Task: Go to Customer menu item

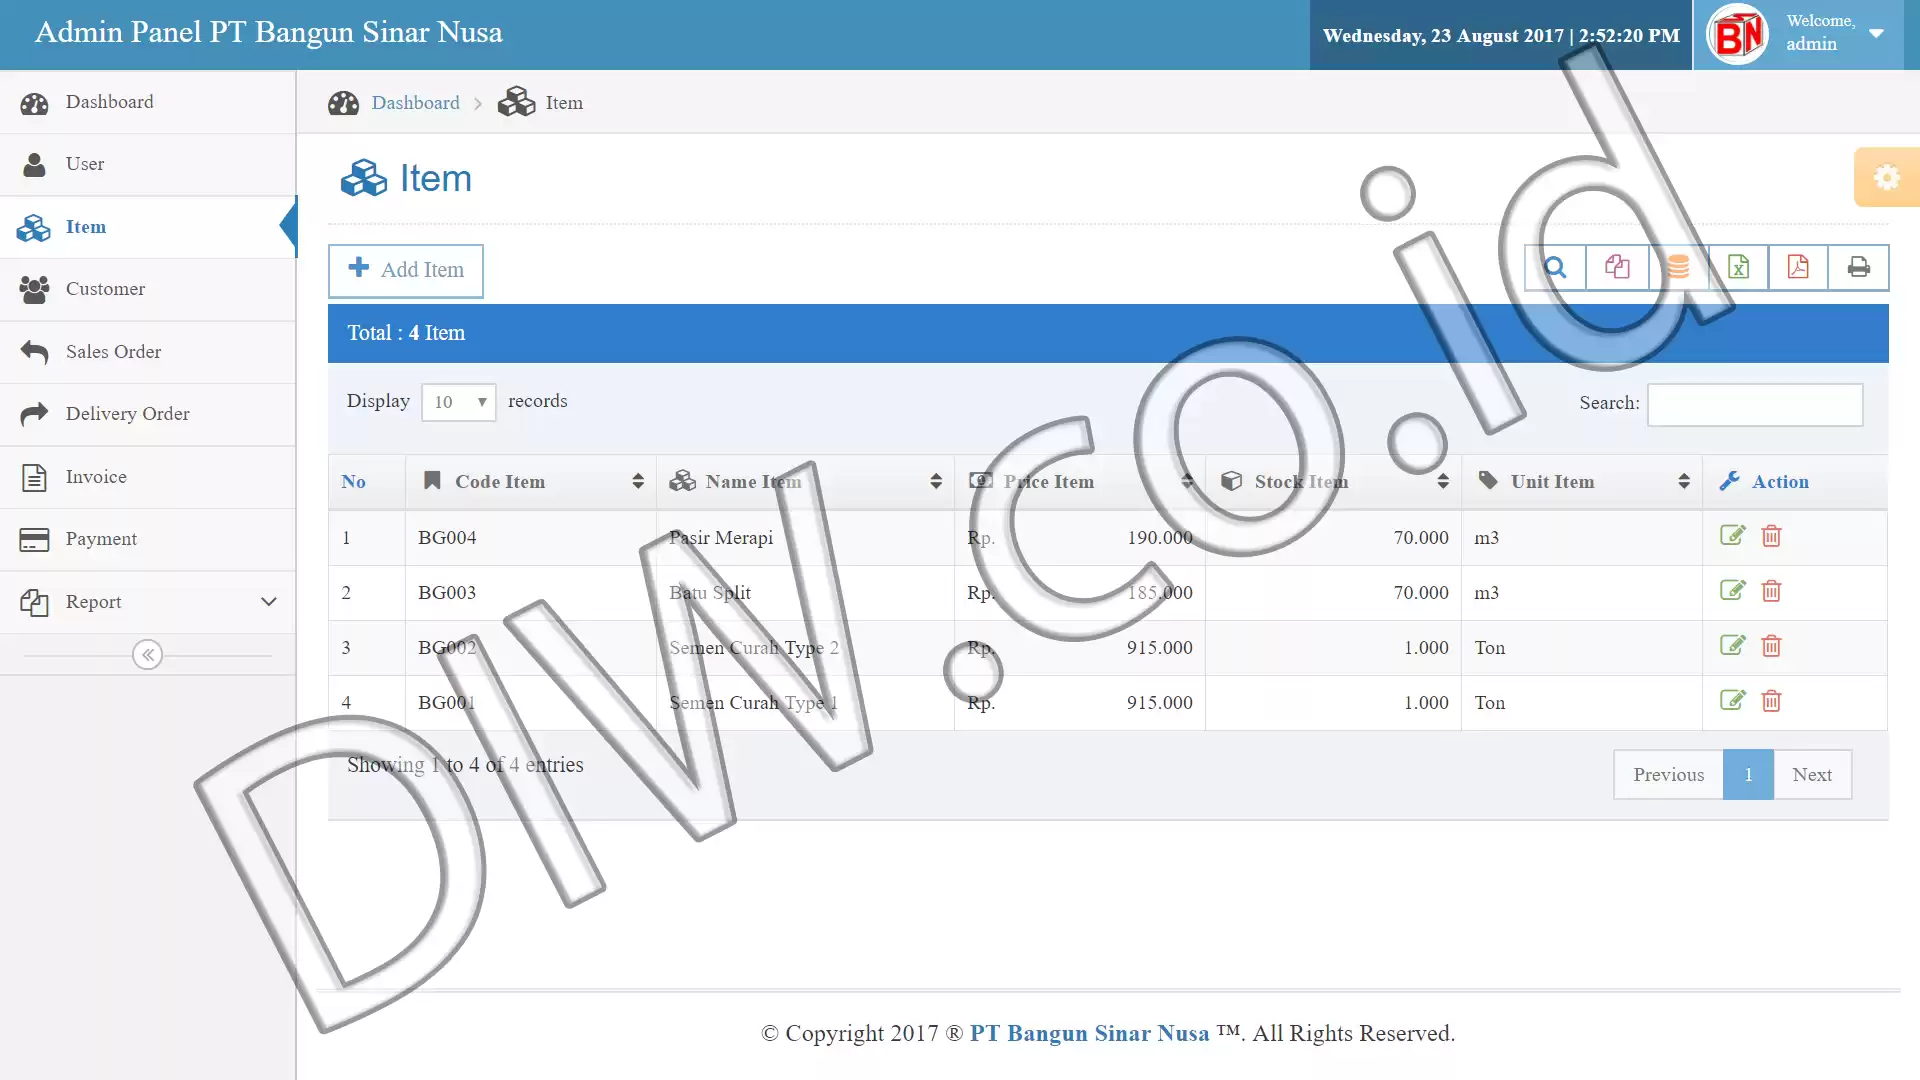Action: (x=148, y=289)
